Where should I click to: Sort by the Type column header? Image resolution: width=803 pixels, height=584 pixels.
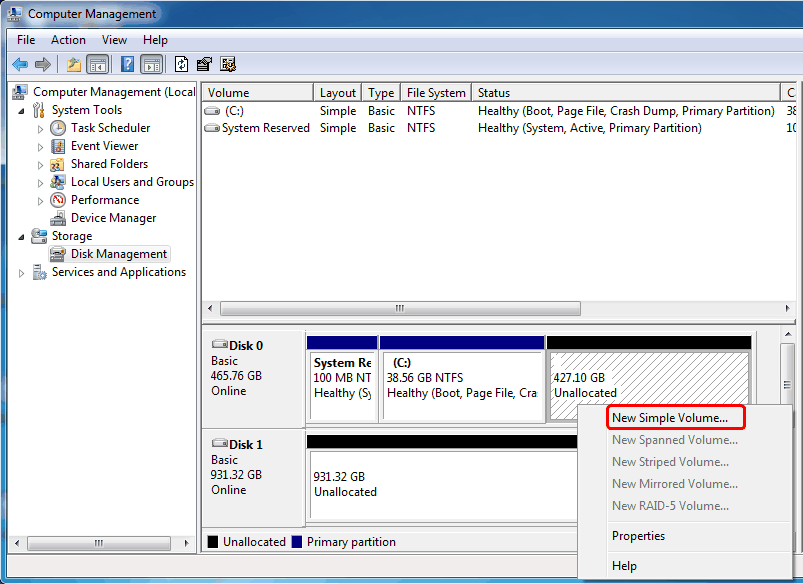coord(381,93)
